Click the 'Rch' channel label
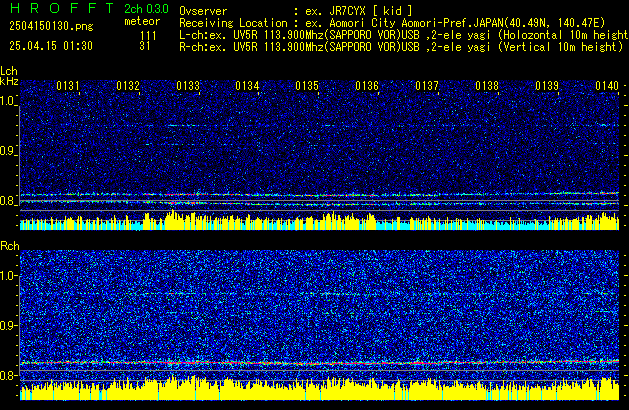Screen dimensions: 629x410 (x=10, y=246)
